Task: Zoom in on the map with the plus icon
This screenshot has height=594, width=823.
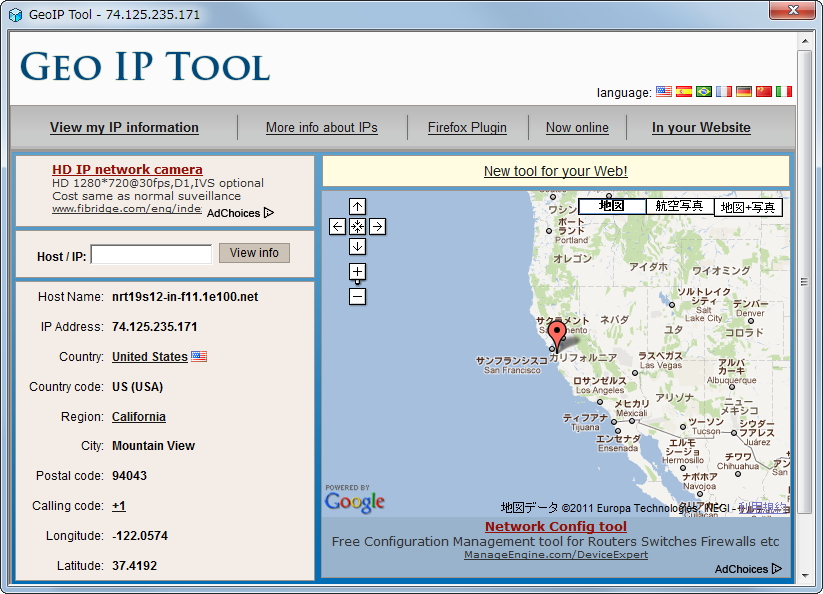Action: (x=357, y=271)
